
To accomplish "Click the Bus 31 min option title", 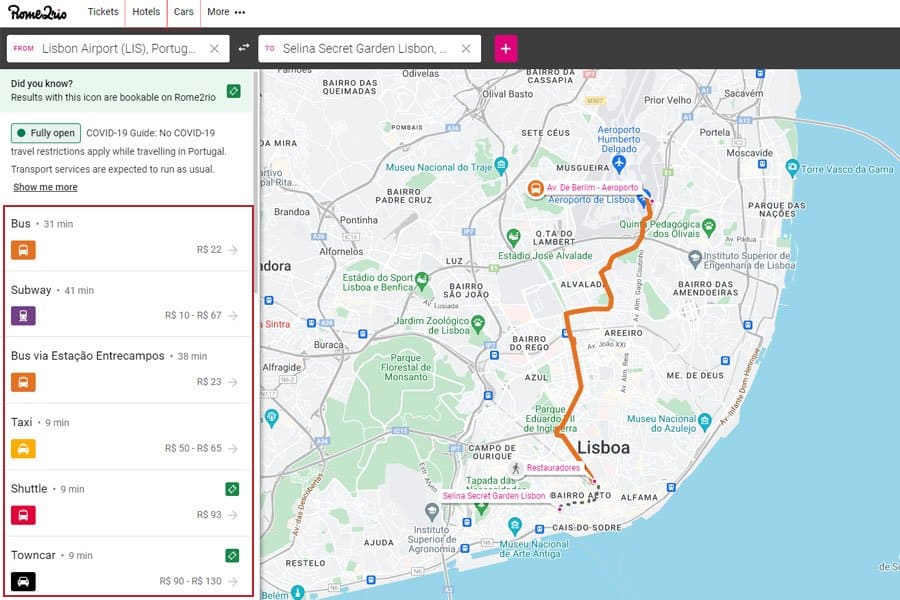I will (42, 224).
